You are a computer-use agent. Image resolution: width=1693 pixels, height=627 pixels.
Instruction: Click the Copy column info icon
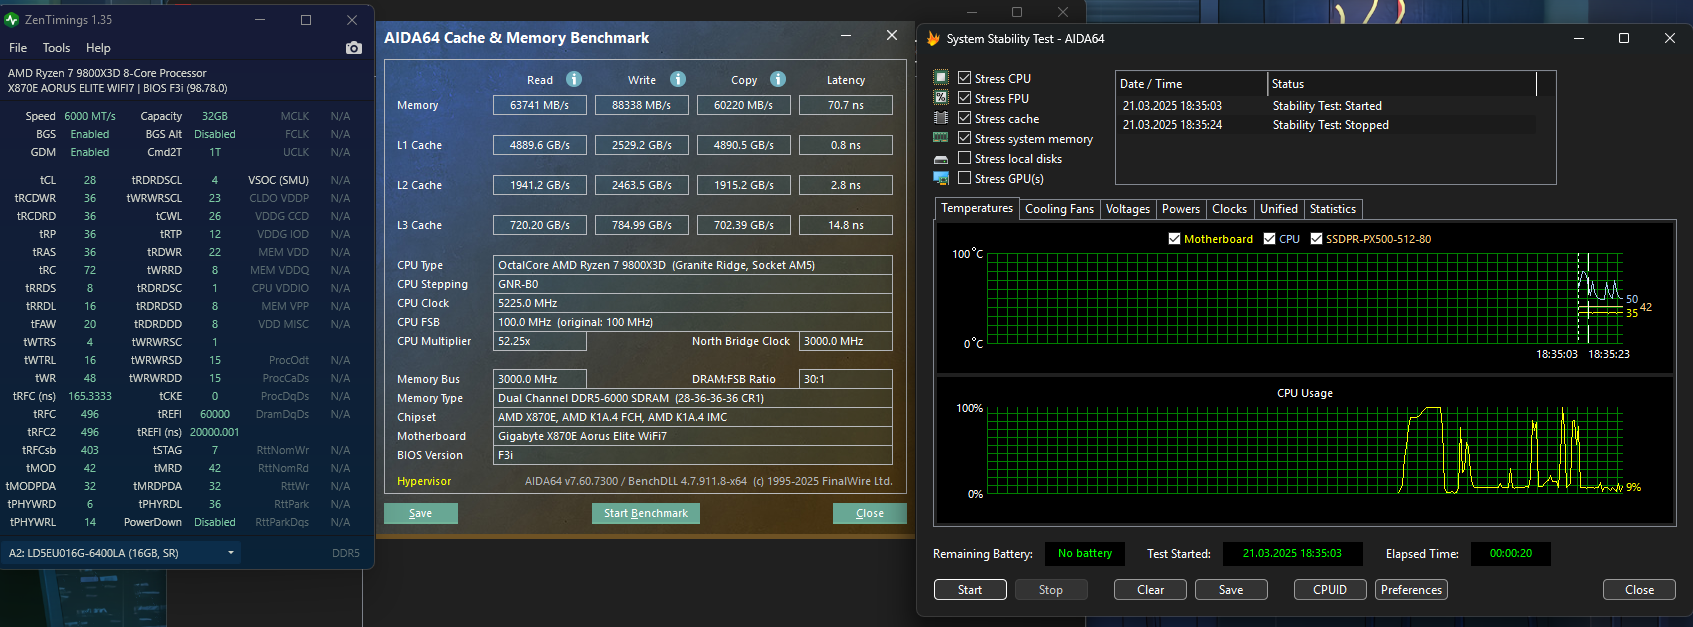(x=778, y=79)
